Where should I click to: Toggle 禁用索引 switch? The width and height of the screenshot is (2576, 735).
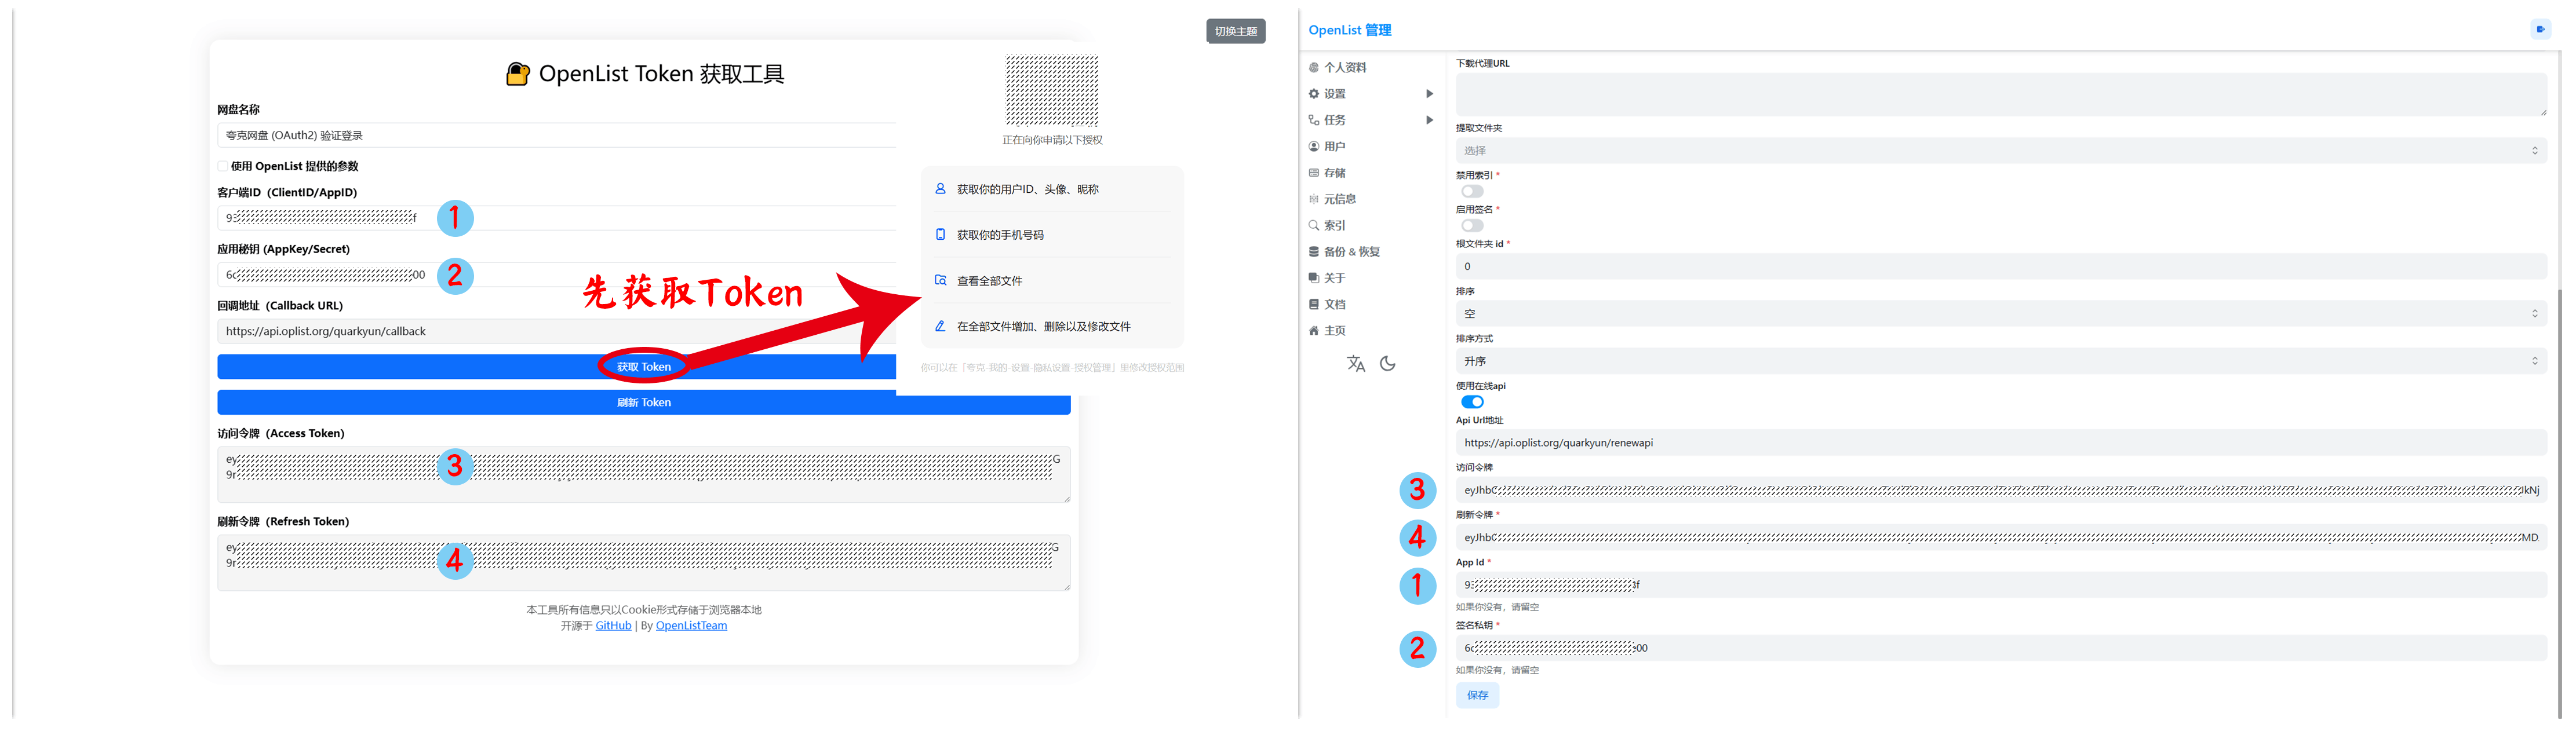1472,191
